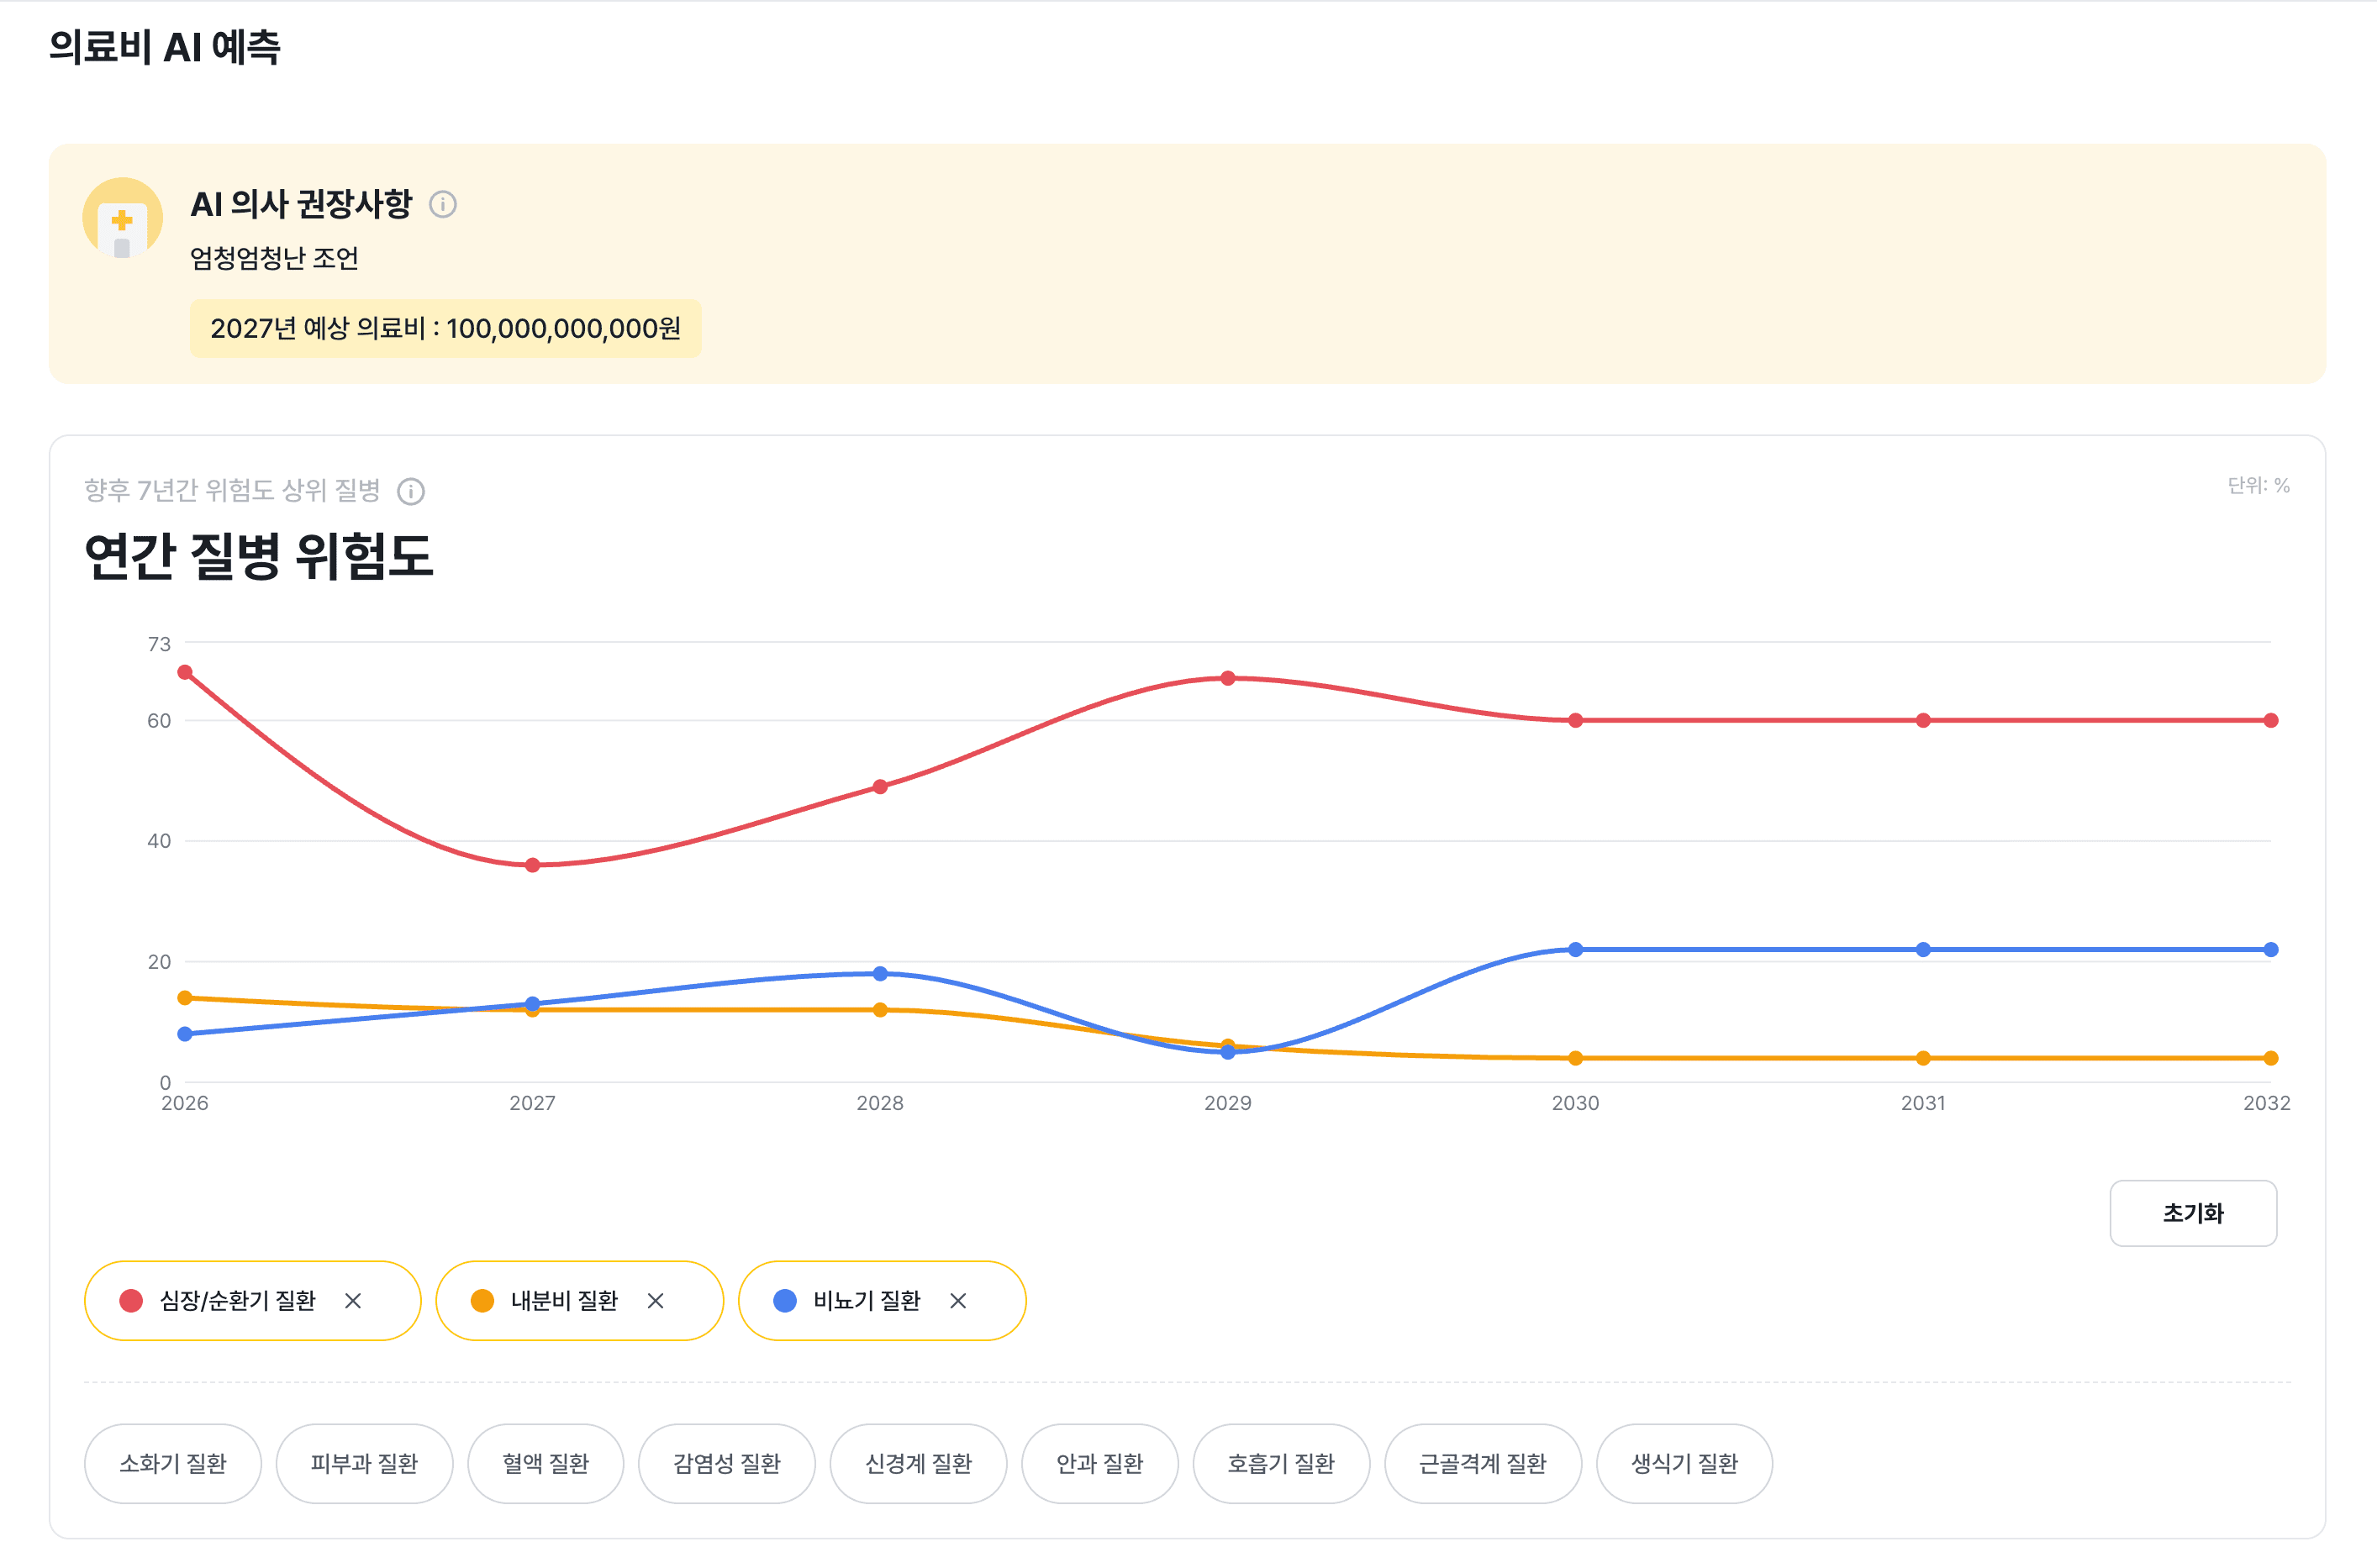
Task: Remove 비뇨기 질환 chip with X
Action: [958, 1300]
